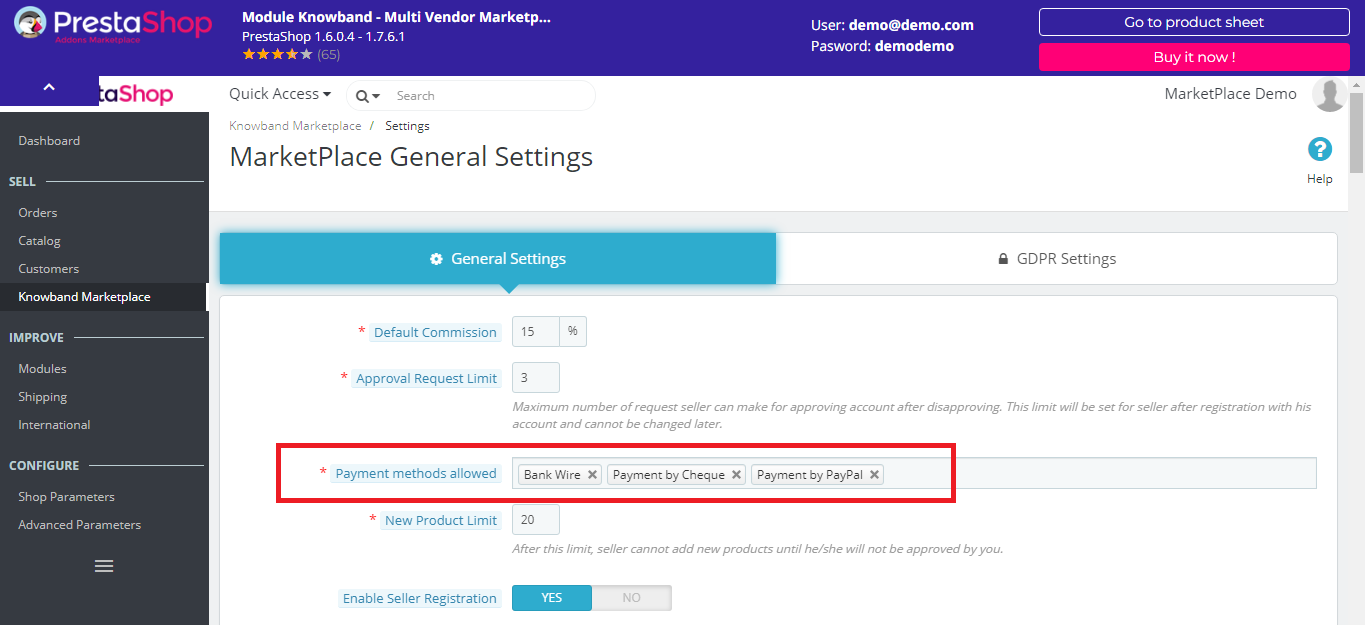Screen dimensions: 1365x625
Task: Open Catalog menu item
Action: click(39, 241)
